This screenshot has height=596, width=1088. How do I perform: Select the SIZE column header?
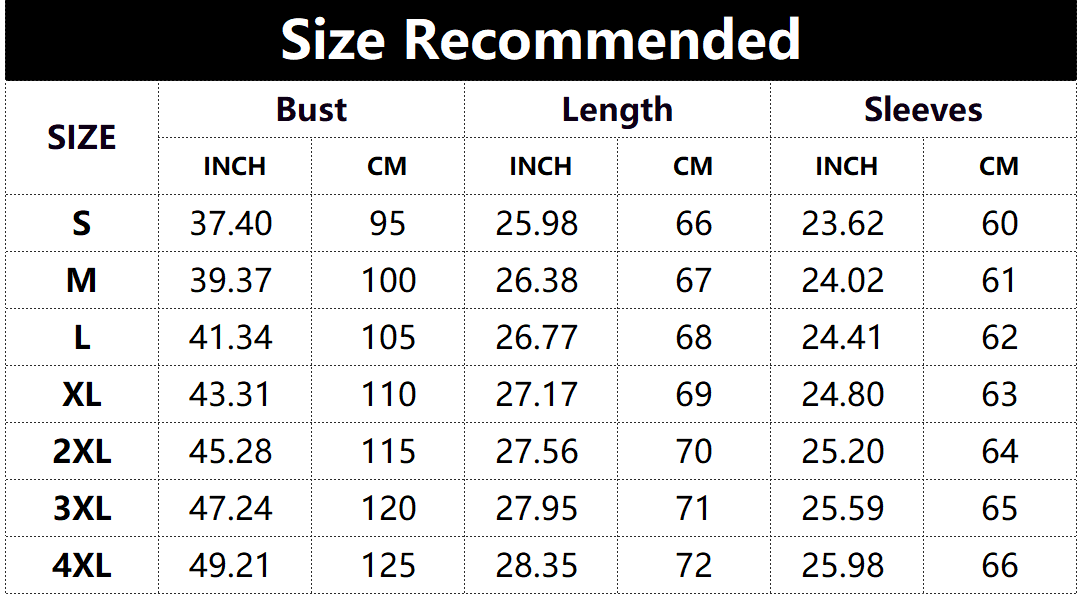pos(82,138)
